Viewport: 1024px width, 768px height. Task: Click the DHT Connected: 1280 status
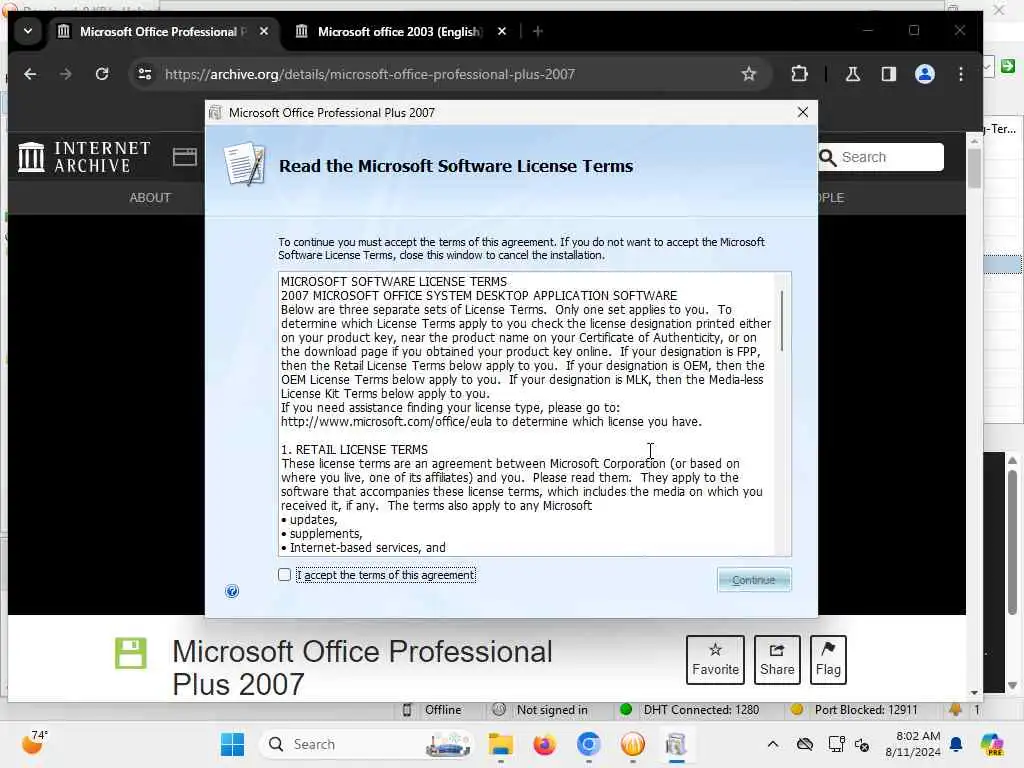click(x=689, y=710)
